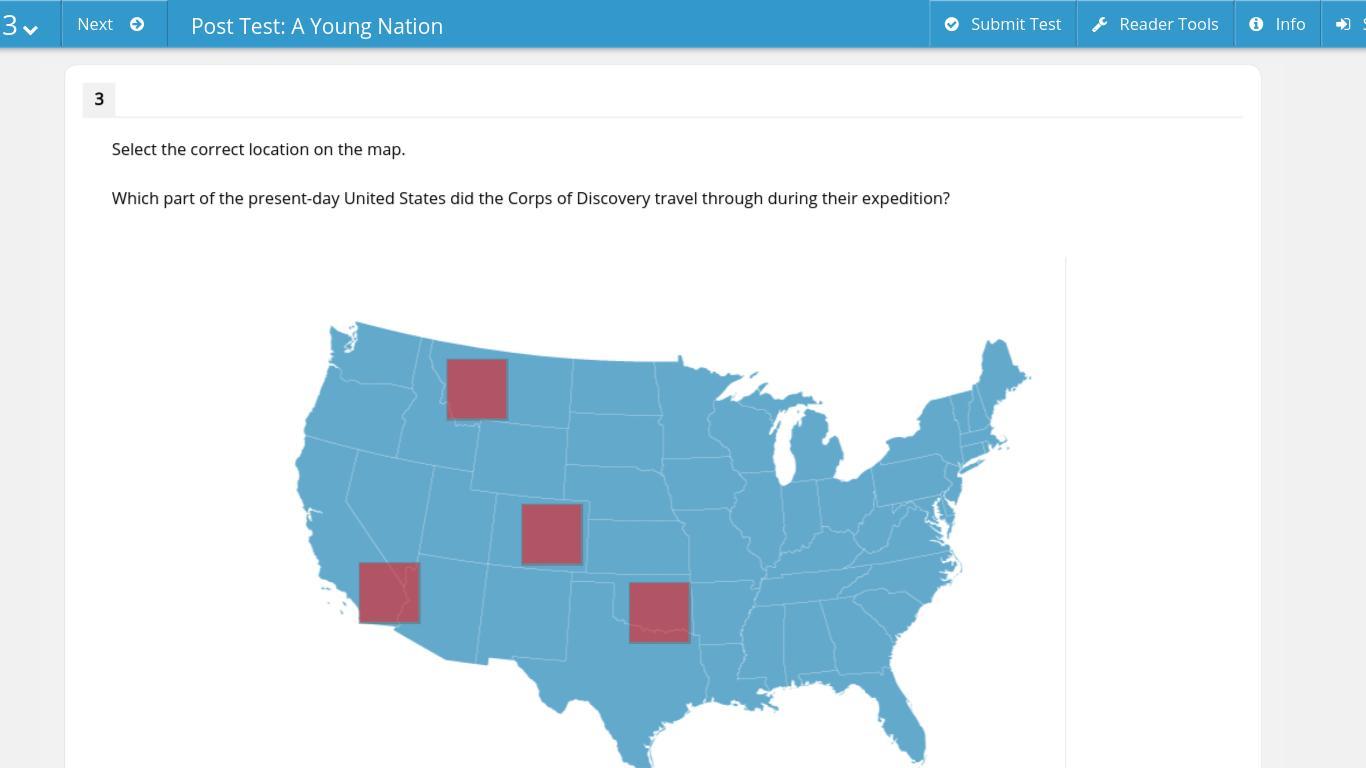Open the Reader Tools menu
1366x768 pixels.
(x=1168, y=24)
